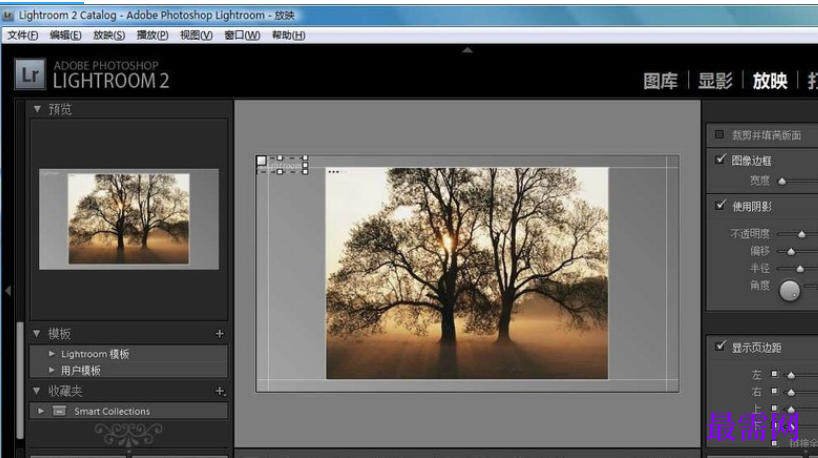
Task: Expand the 用户模板 folder
Action: pyautogui.click(x=52, y=370)
